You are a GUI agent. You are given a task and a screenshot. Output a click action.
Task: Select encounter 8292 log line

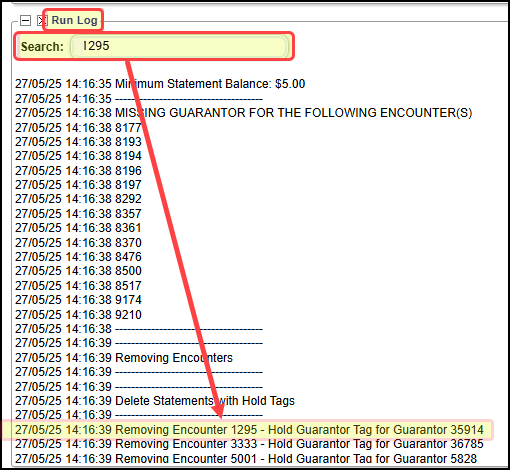[78, 199]
